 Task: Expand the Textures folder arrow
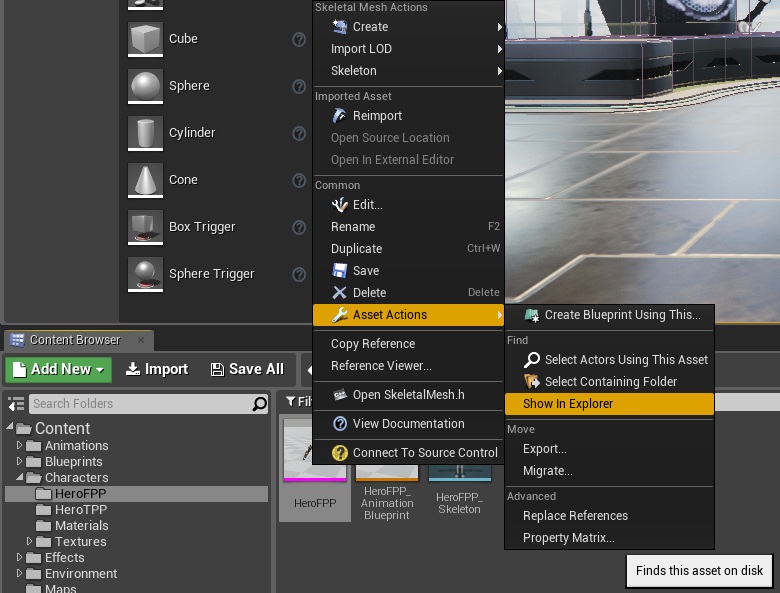pyautogui.click(x=29, y=541)
